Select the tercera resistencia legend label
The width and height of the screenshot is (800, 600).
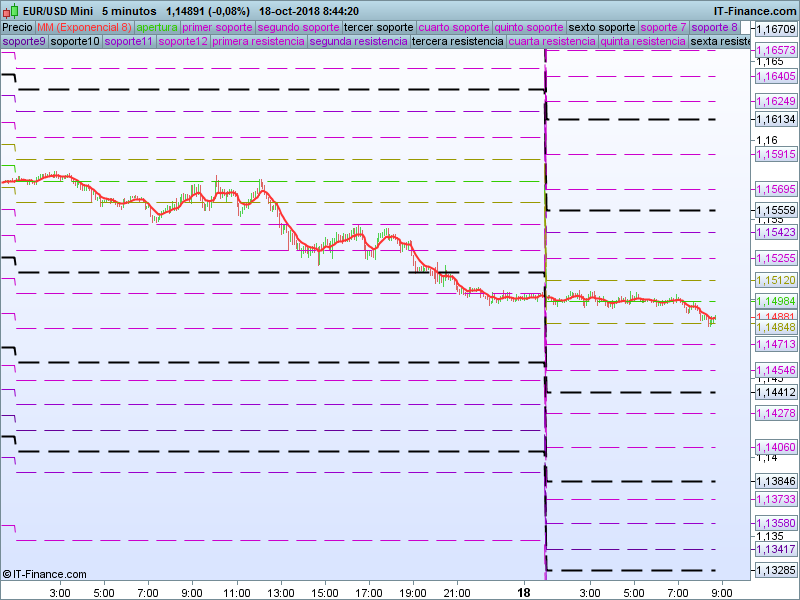(458, 42)
